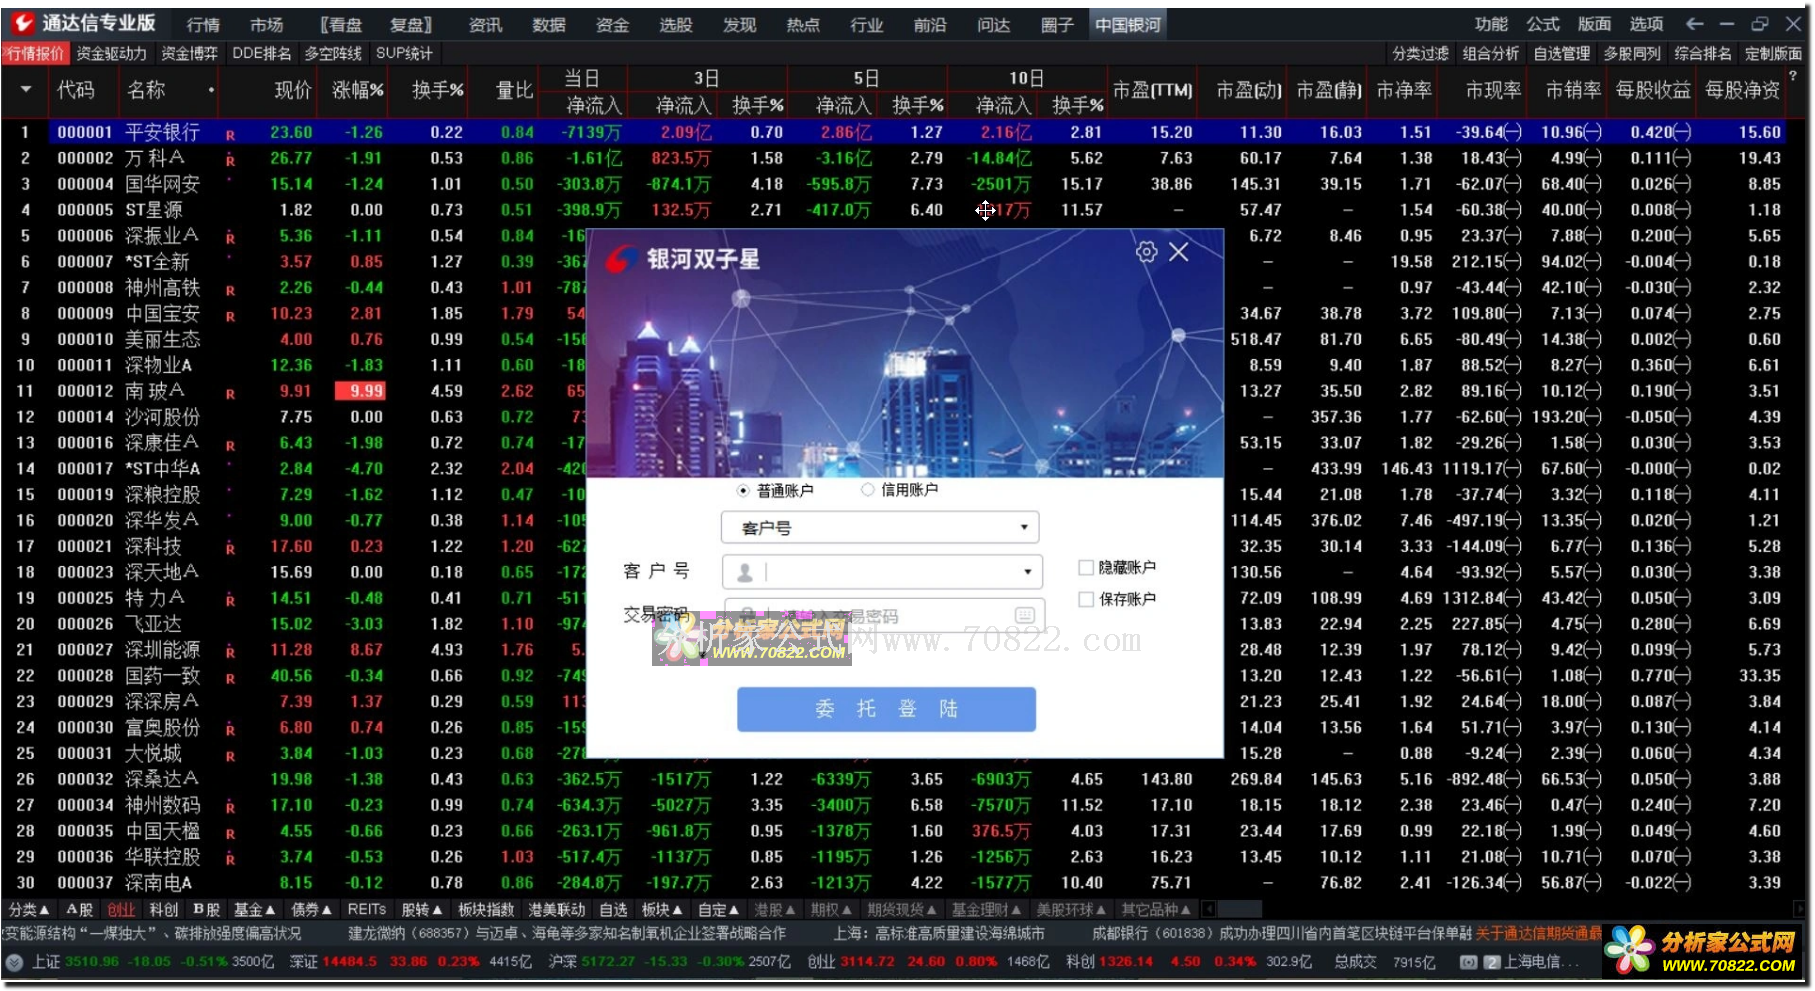The image size is (1815, 991).
Task: Sort by the 市盈(TTM) column header
Action: (x=1152, y=90)
